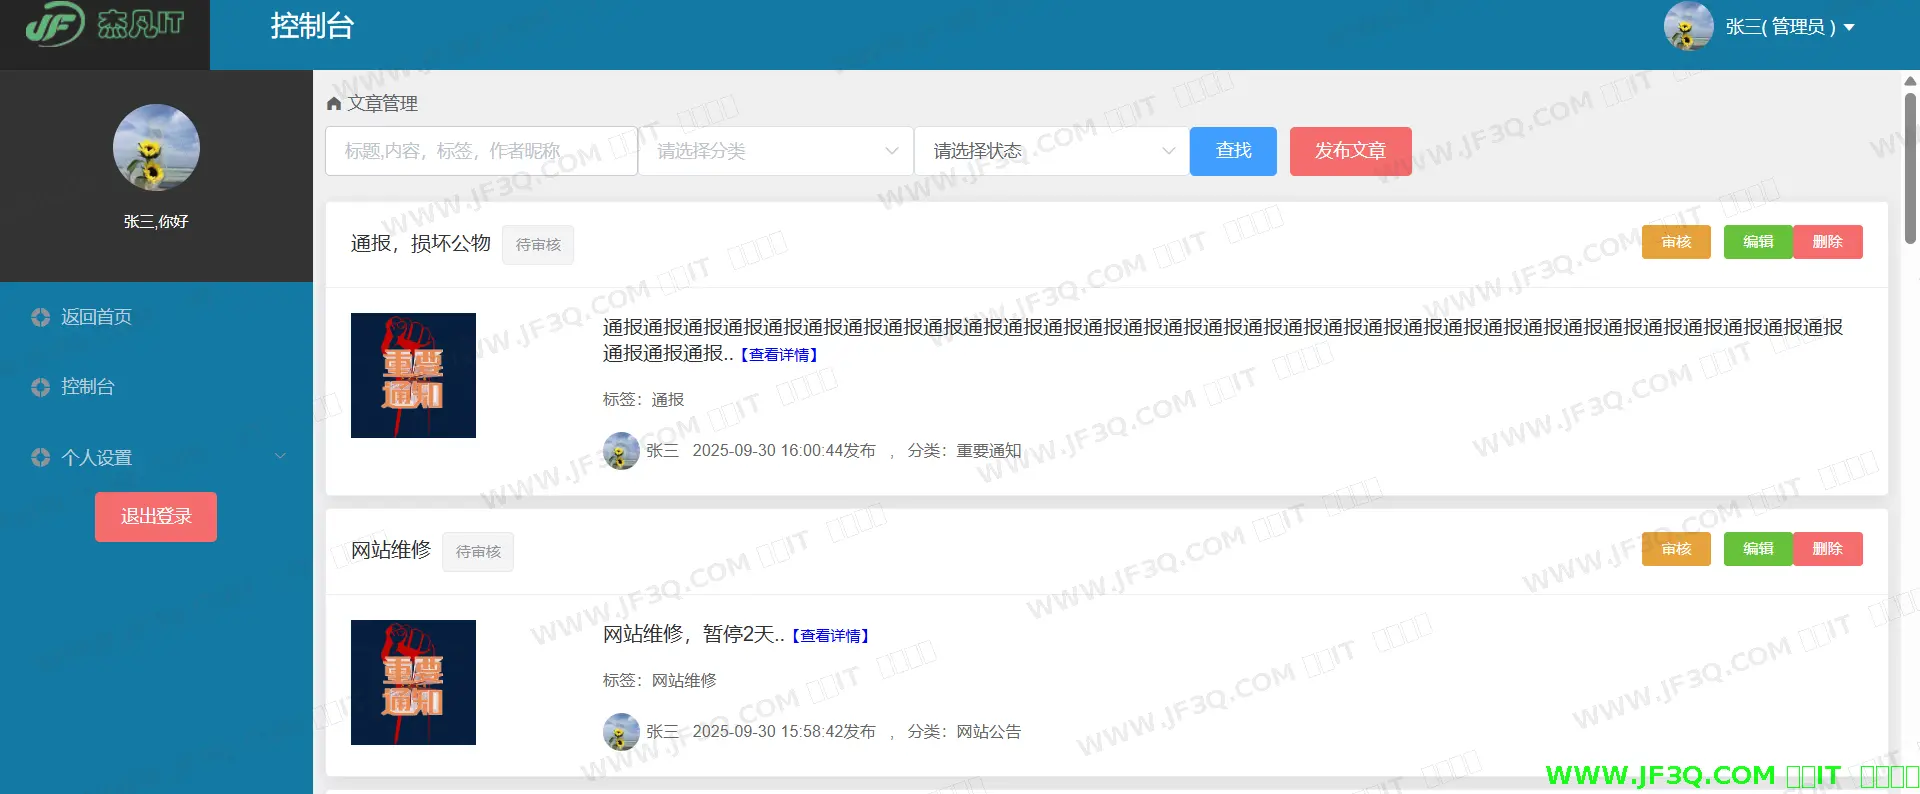Viewport: 1920px width, 794px height.
Task: Click the JF IT logo icon
Action: point(55,25)
